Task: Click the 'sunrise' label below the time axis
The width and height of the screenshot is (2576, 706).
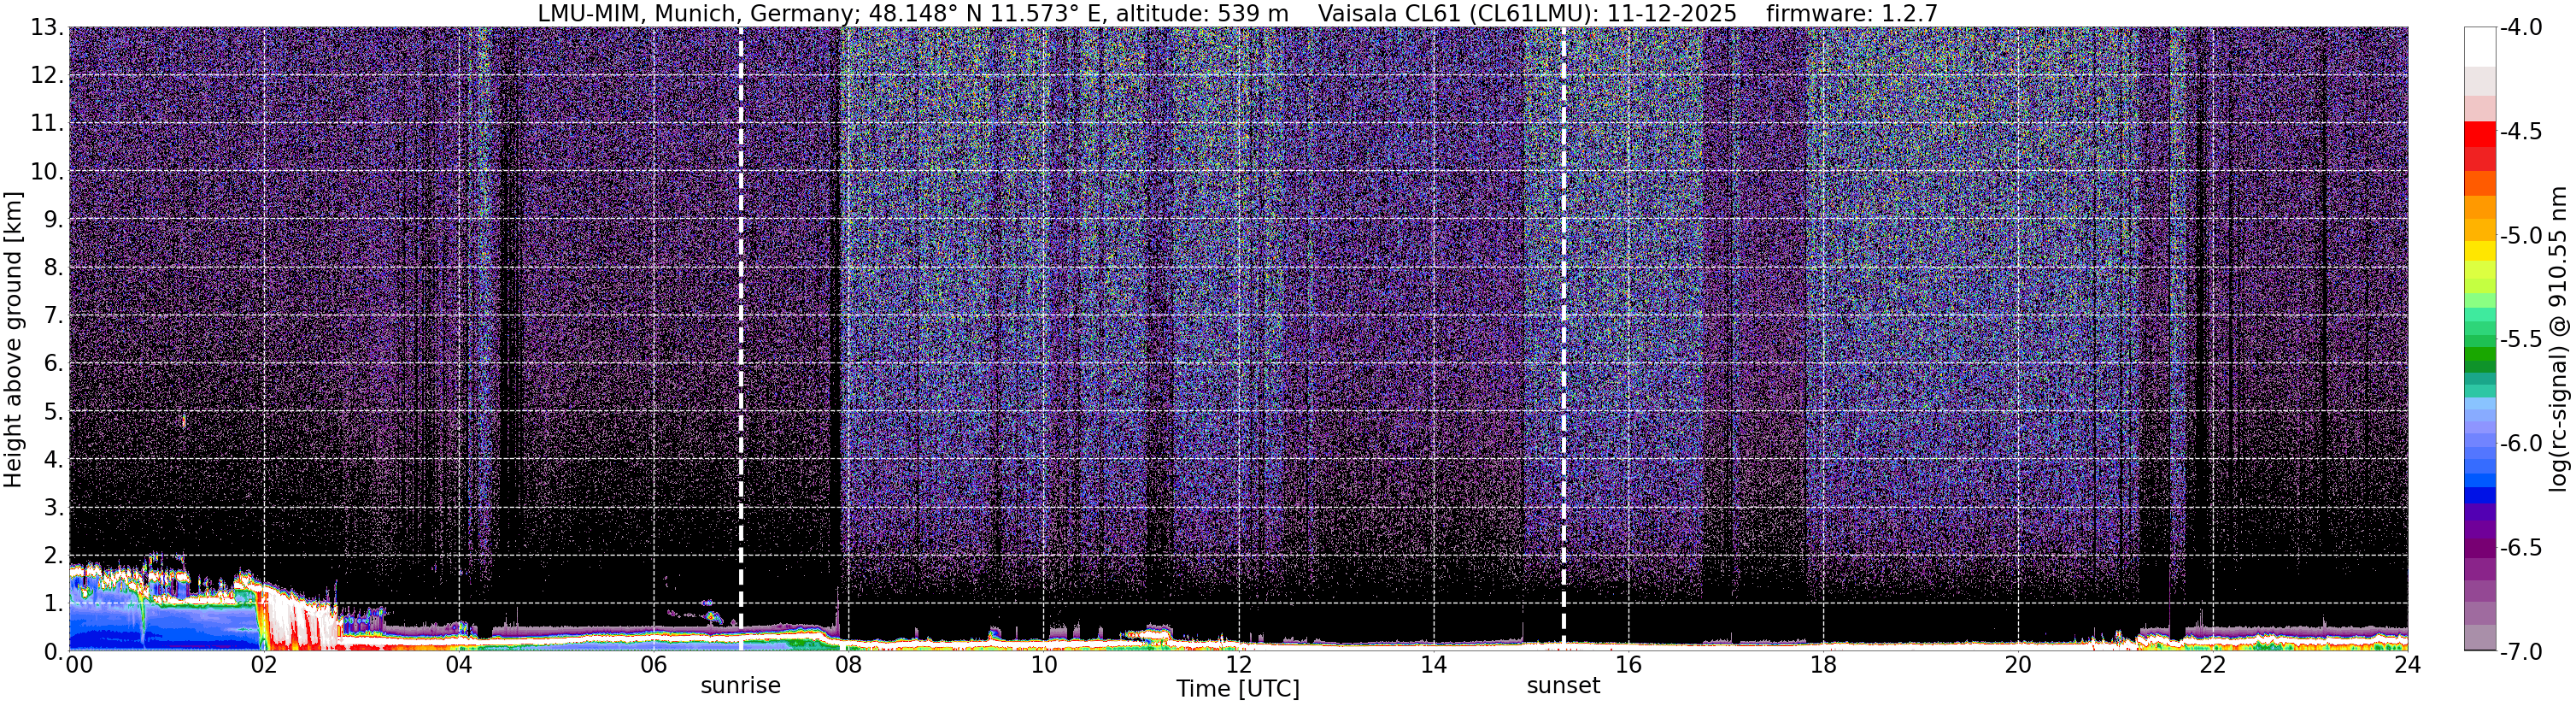Action: coord(740,686)
